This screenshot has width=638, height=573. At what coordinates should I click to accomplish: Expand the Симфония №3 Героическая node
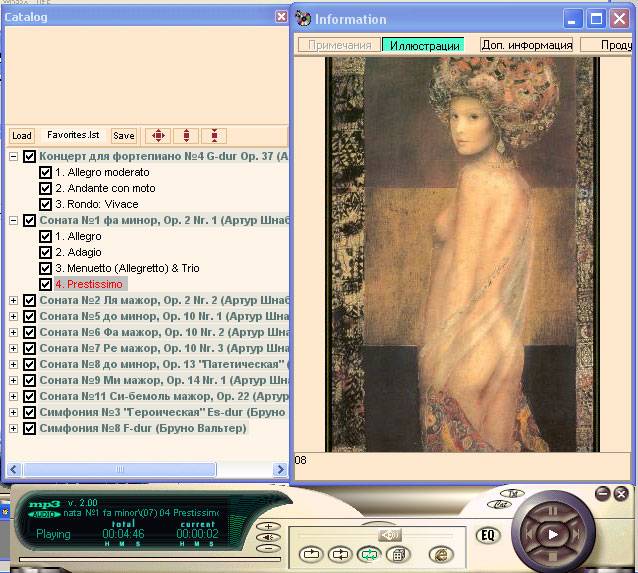14,413
